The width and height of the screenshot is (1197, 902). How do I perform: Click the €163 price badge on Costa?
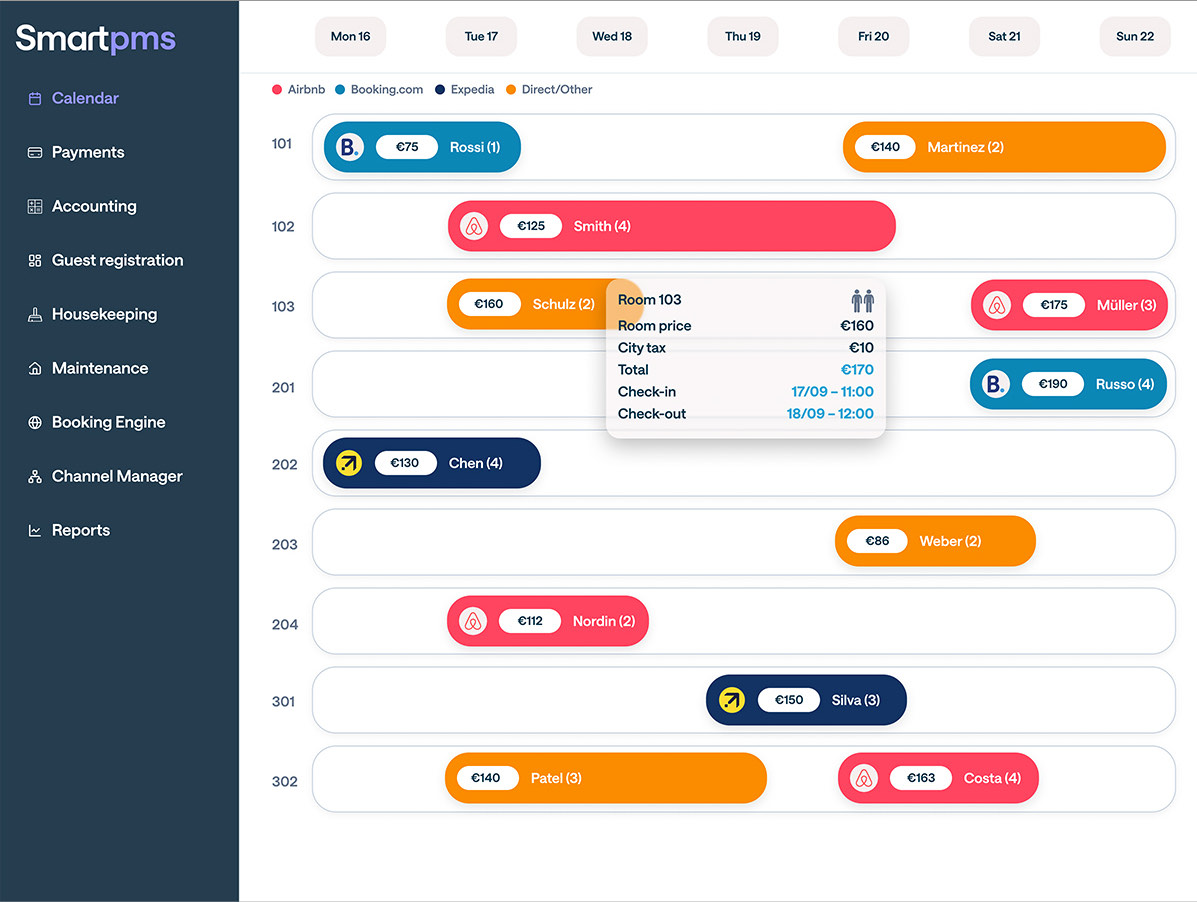coord(921,778)
